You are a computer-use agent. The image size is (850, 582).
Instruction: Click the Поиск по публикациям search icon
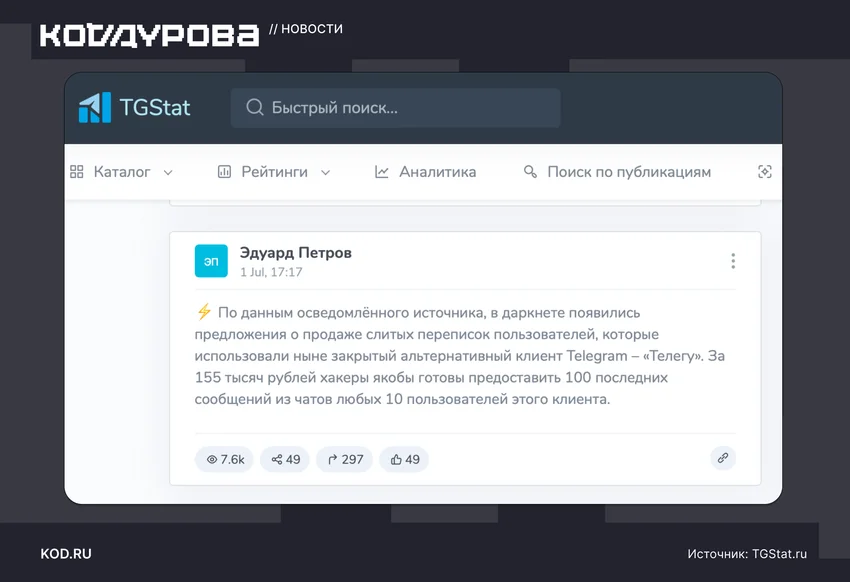tap(530, 172)
